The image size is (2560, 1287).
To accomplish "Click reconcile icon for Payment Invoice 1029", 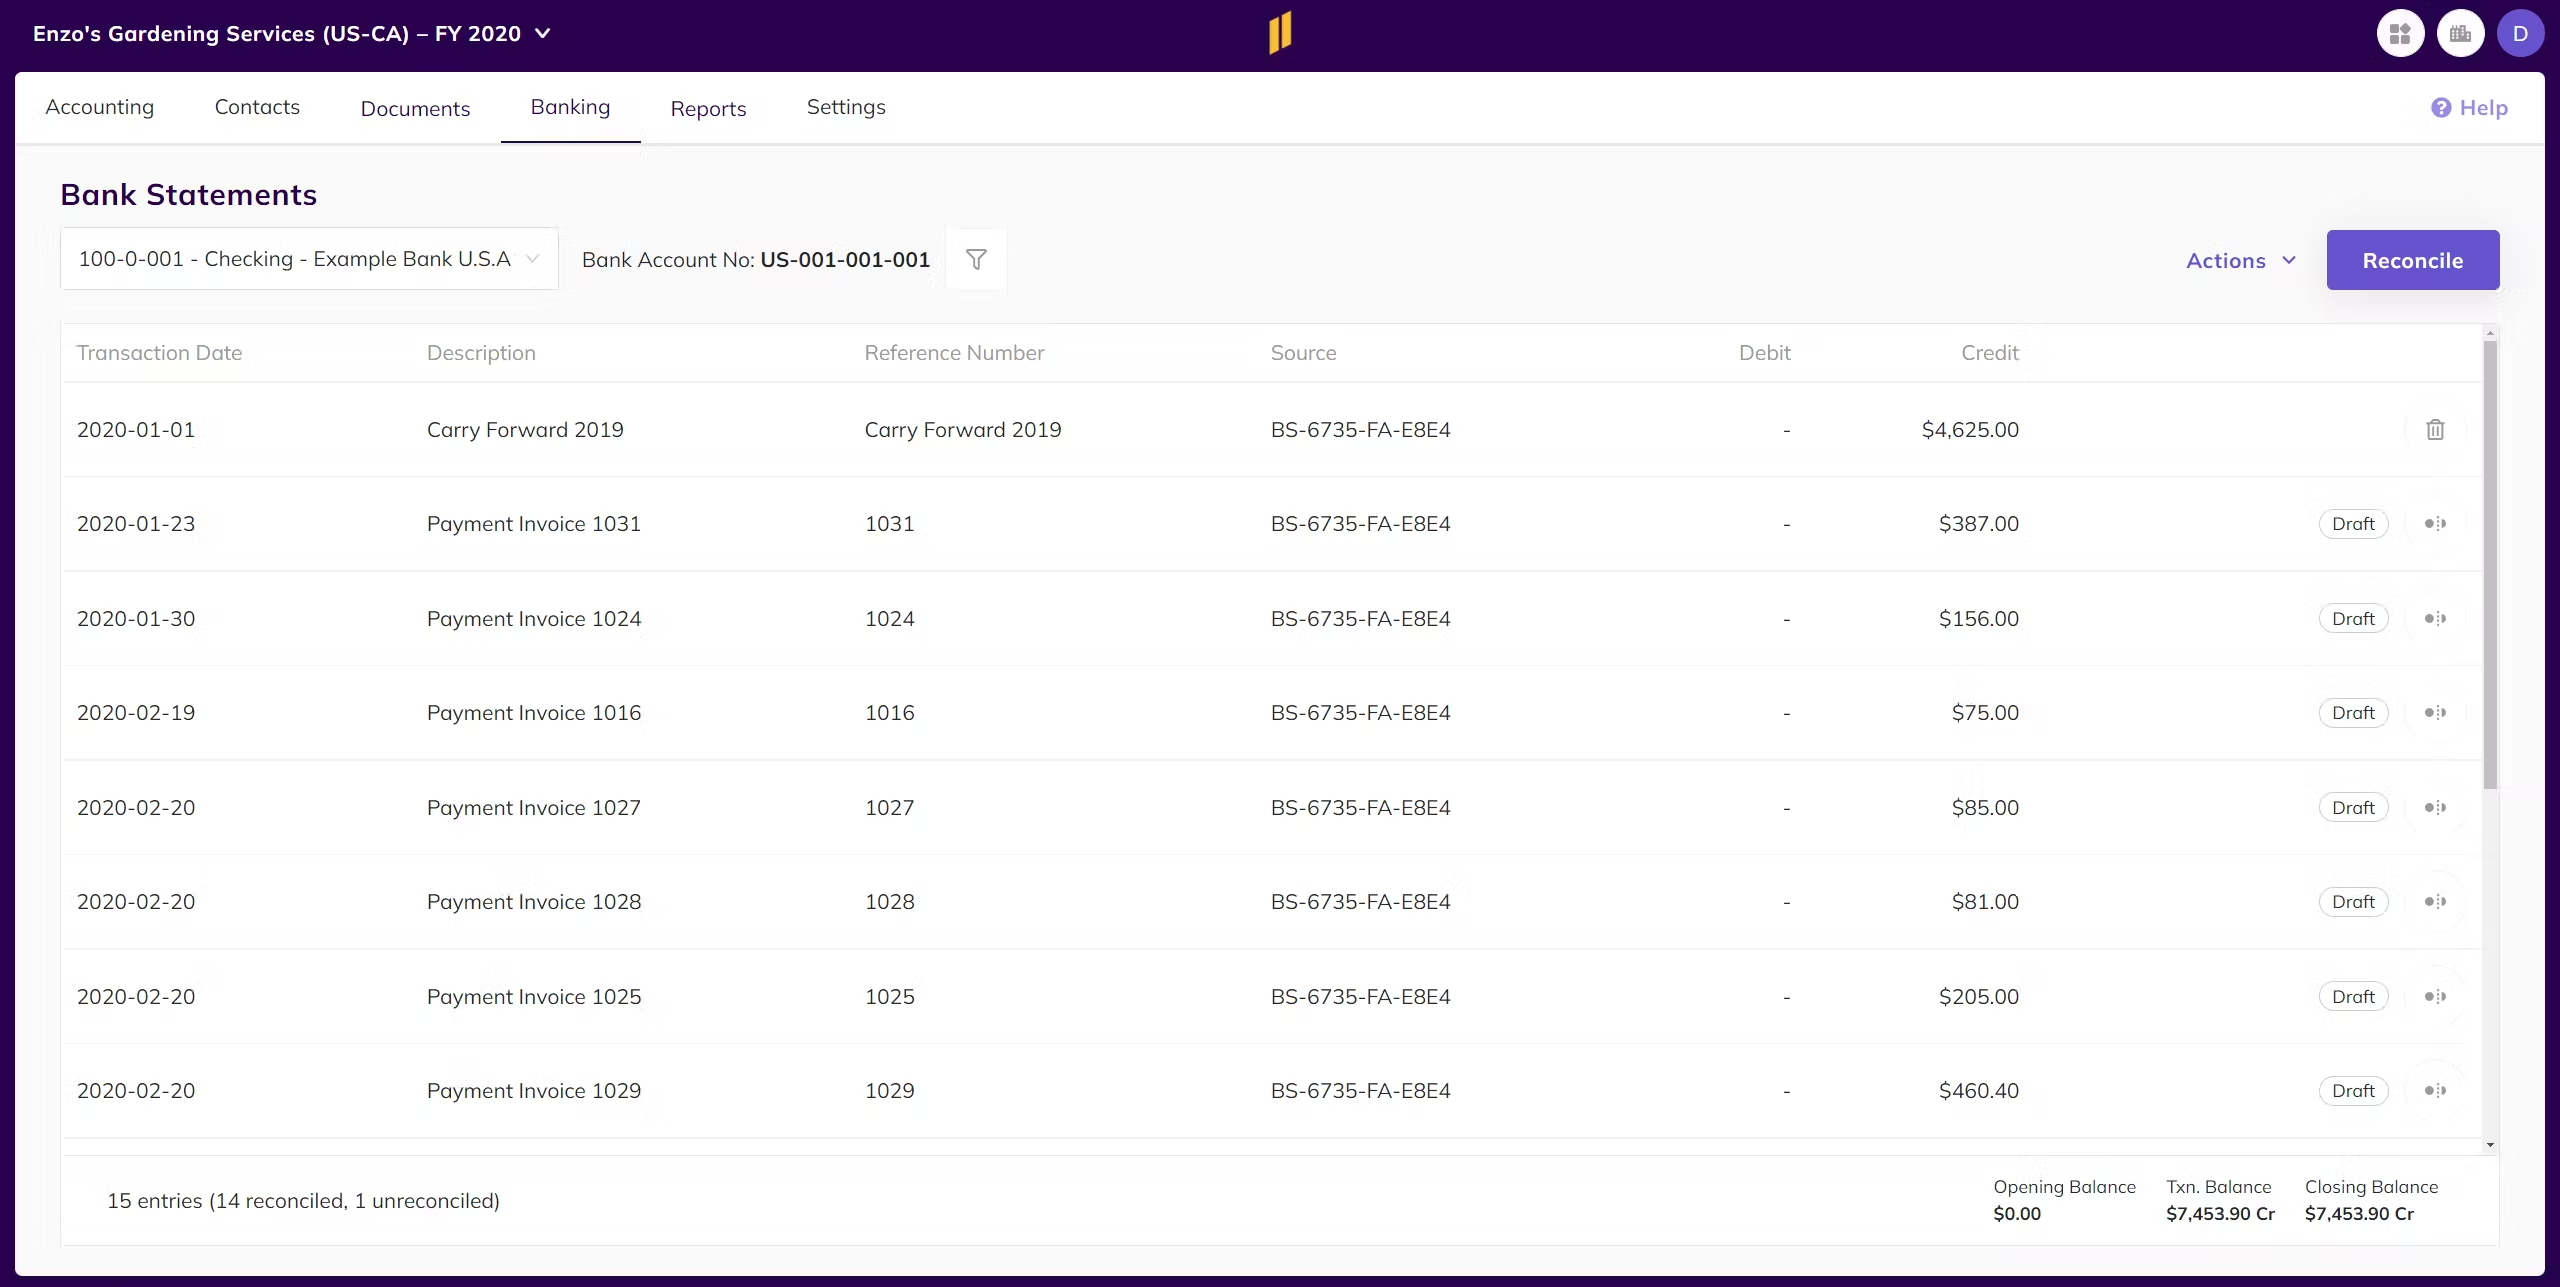I will [2435, 1091].
